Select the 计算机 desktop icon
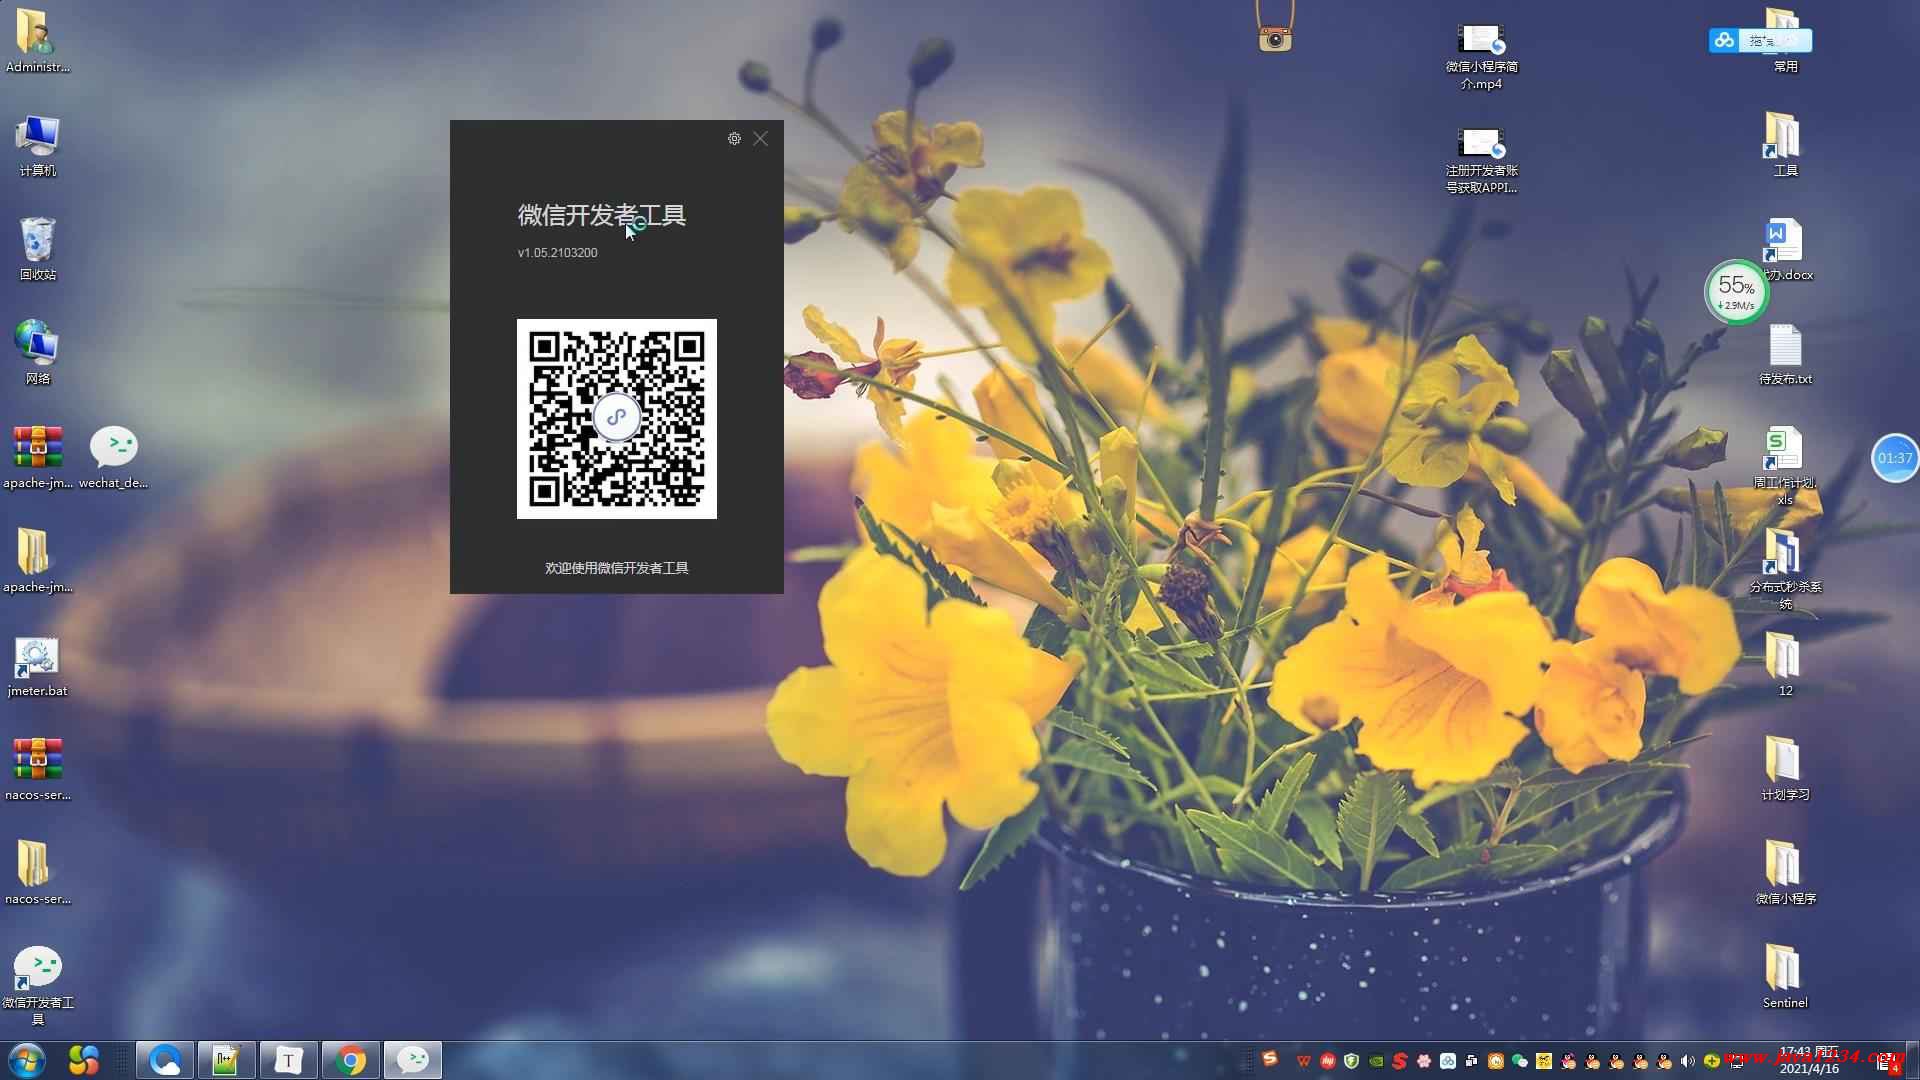This screenshot has height=1080, width=1920. 38,145
